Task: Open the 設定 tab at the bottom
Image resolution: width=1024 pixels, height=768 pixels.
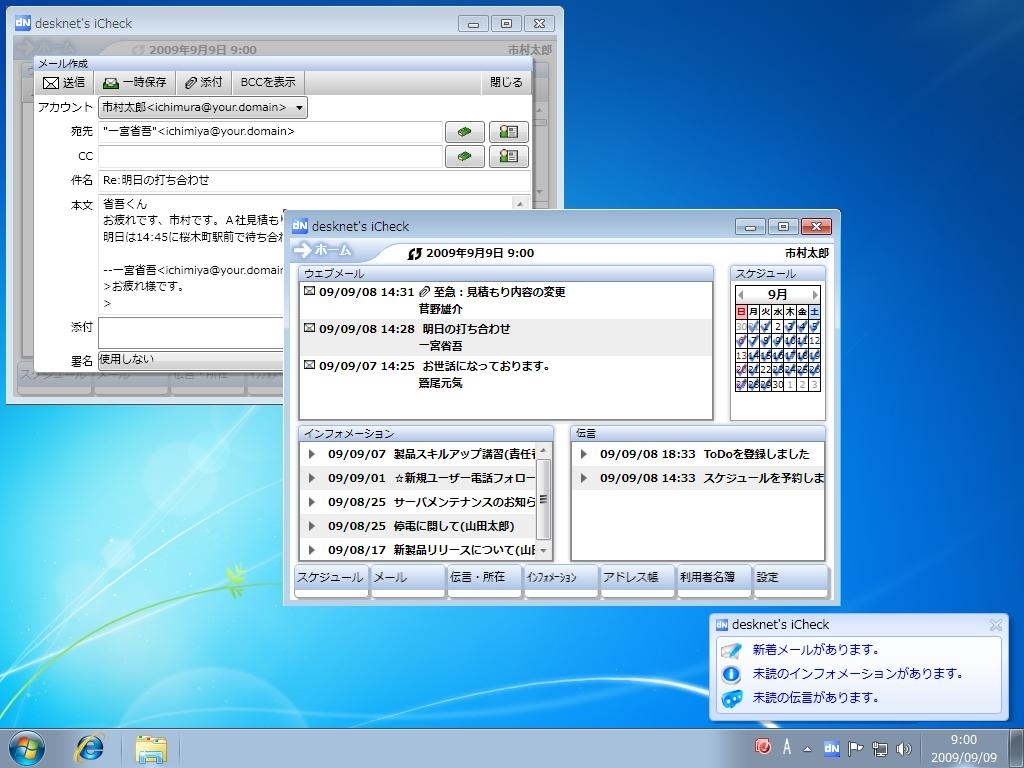Action: [790, 578]
